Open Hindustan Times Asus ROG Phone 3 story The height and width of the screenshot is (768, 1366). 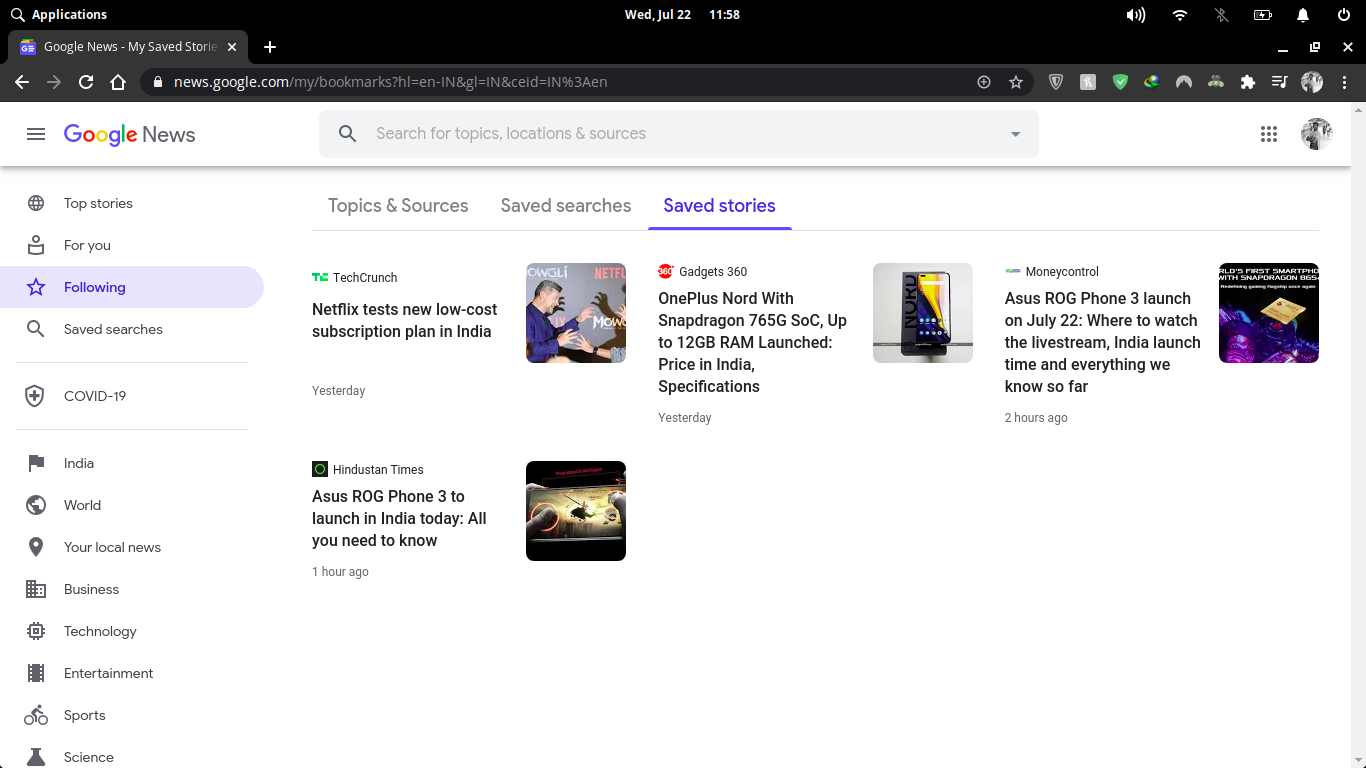coord(400,518)
